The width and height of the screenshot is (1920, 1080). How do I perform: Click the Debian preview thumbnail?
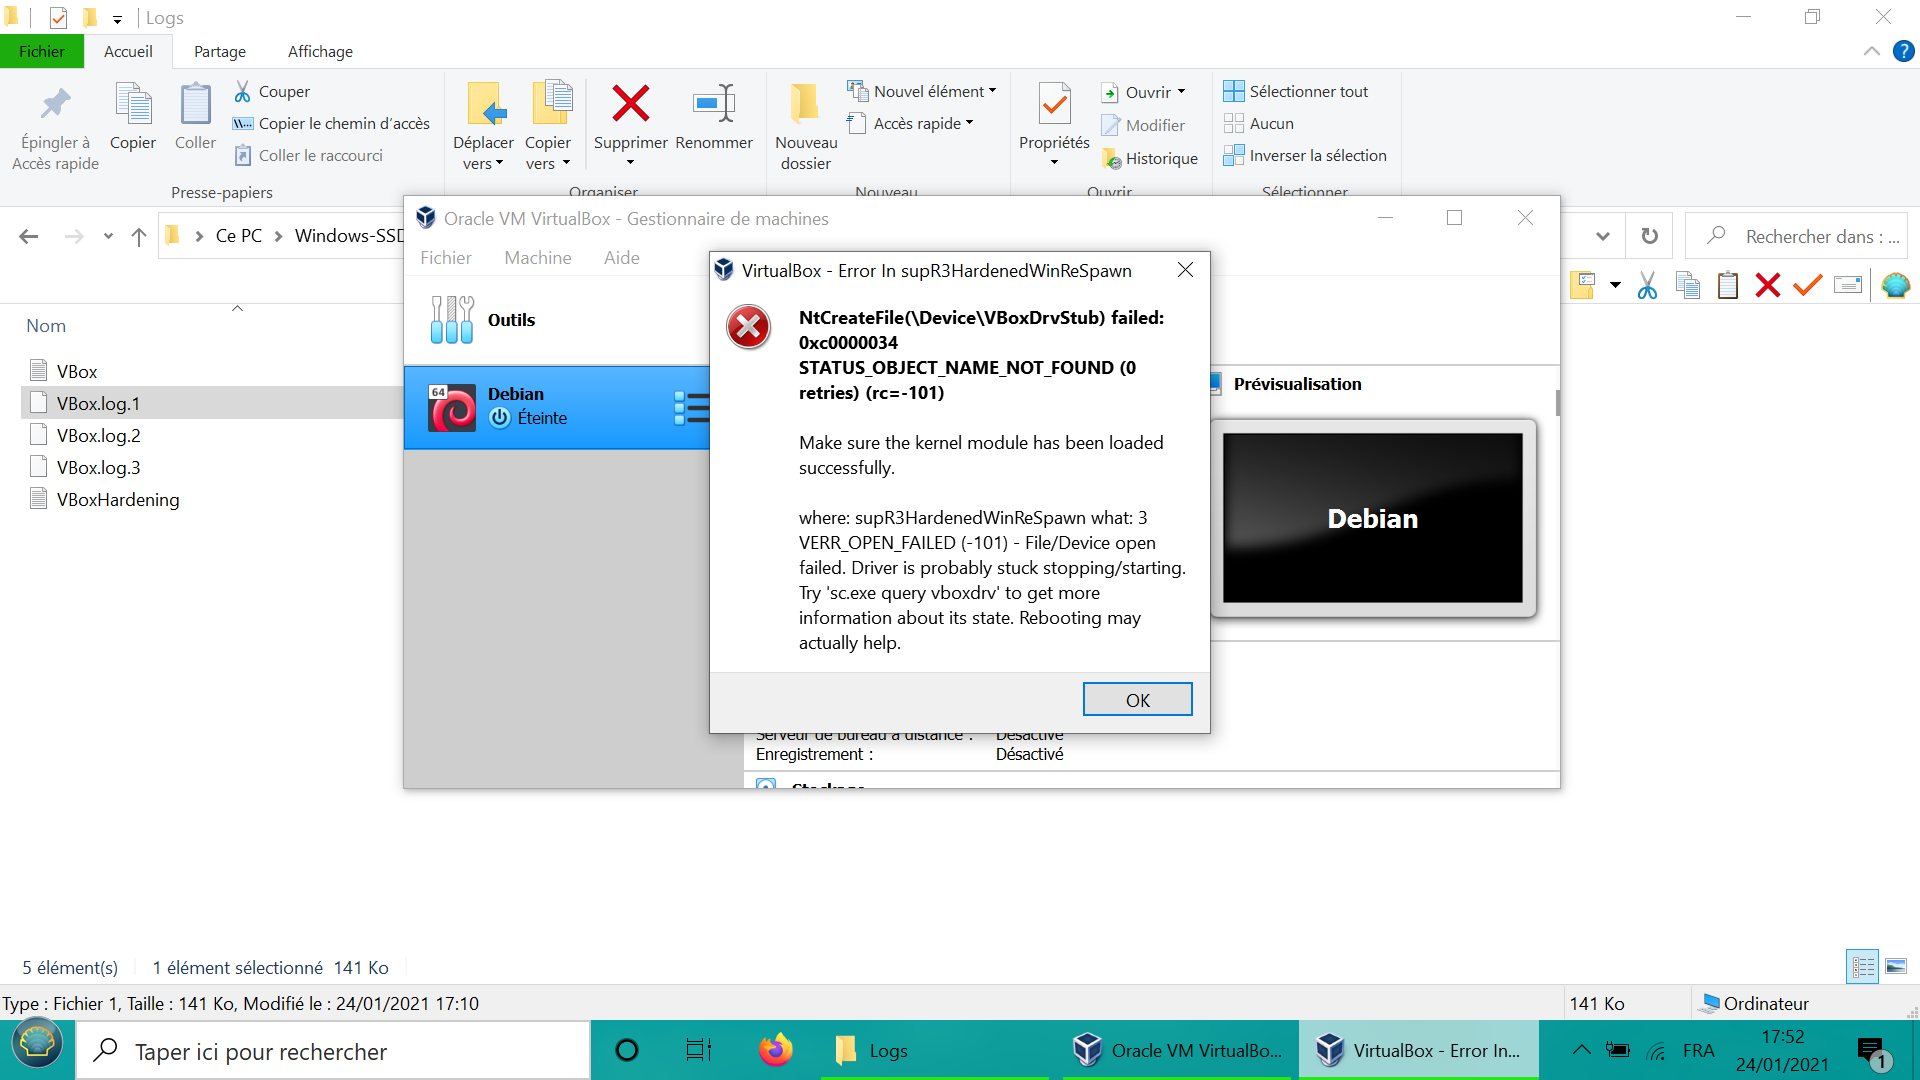click(x=1372, y=518)
